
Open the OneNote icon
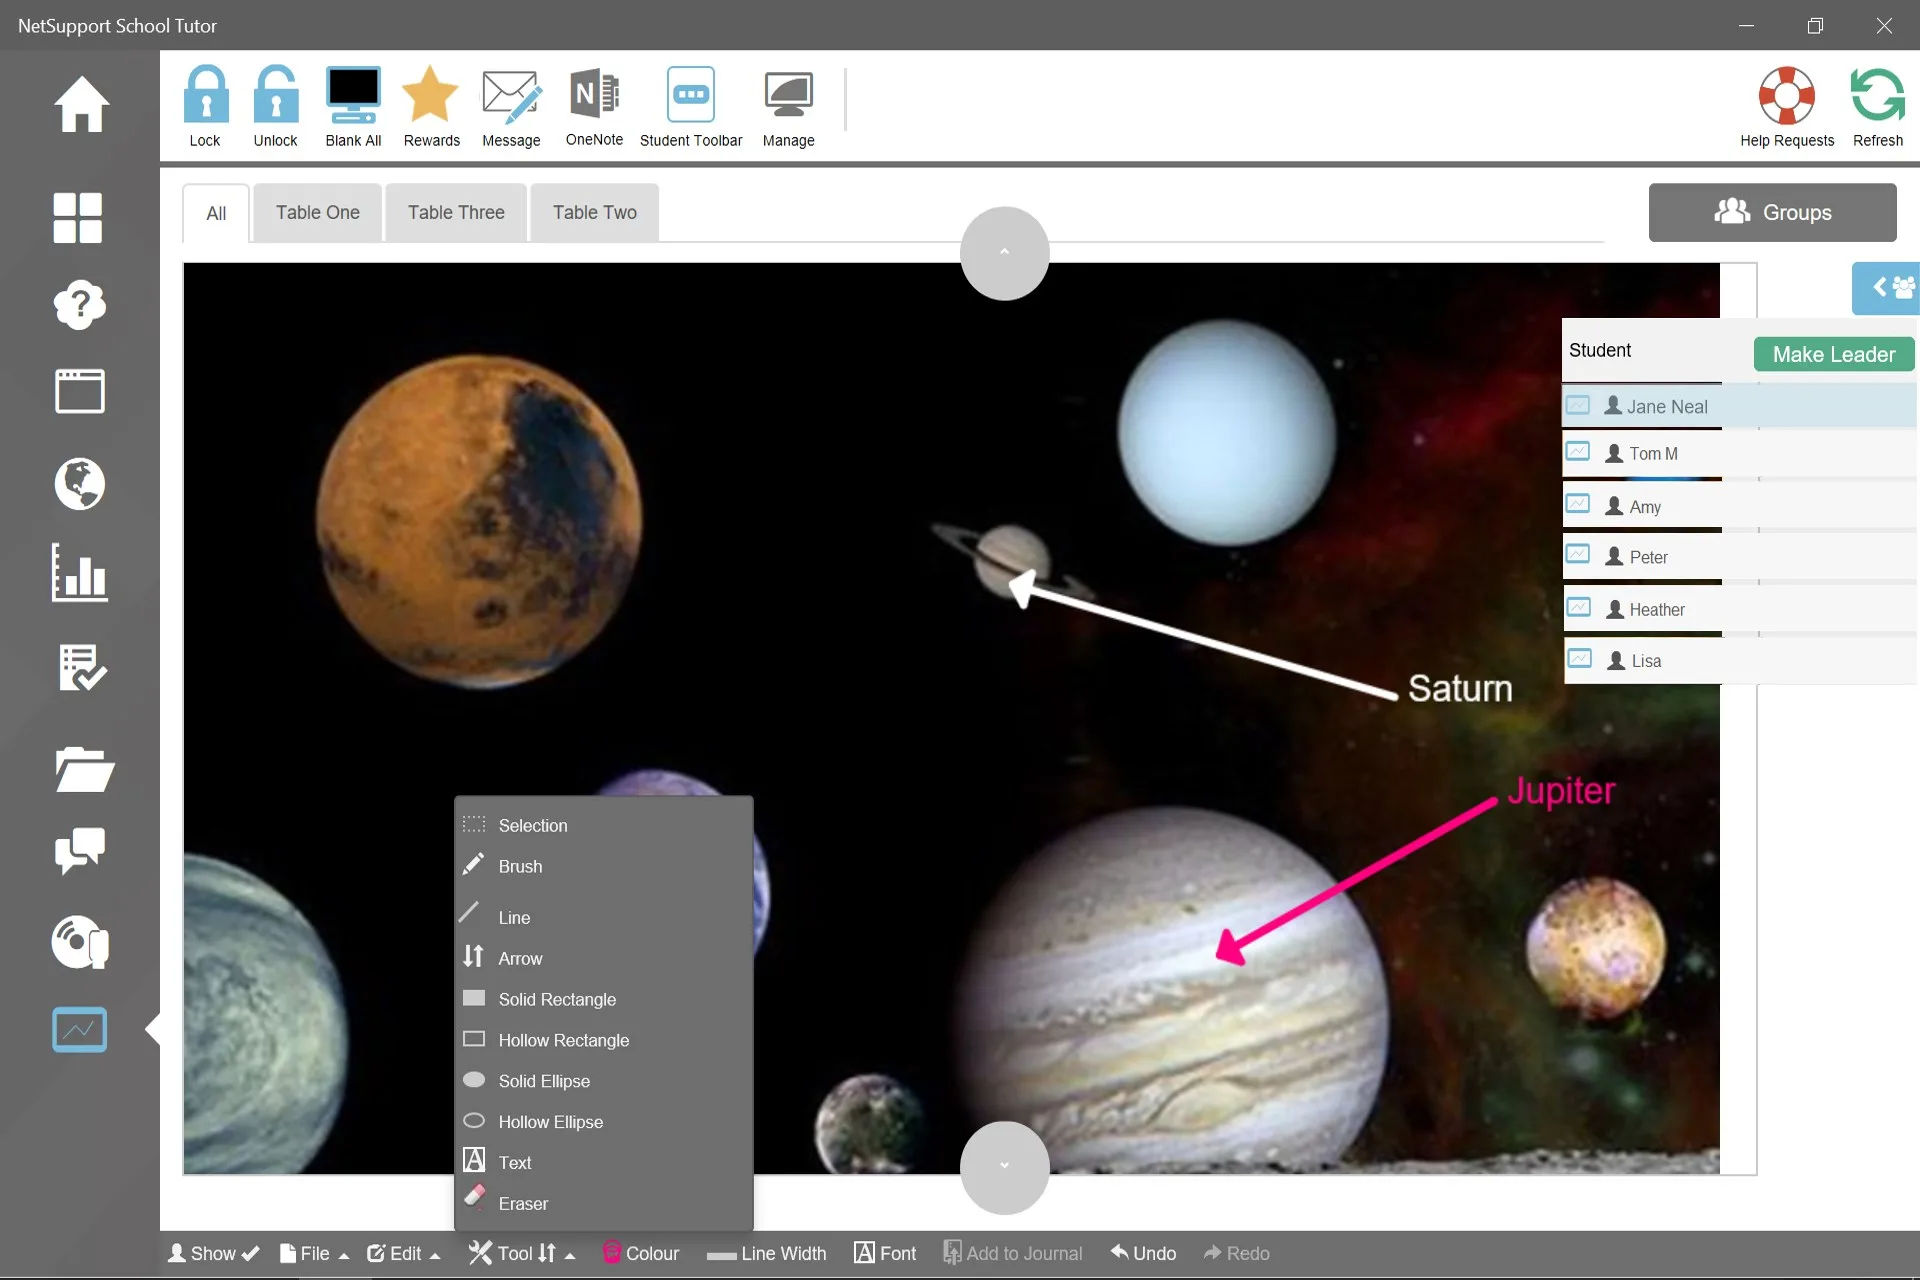click(594, 95)
